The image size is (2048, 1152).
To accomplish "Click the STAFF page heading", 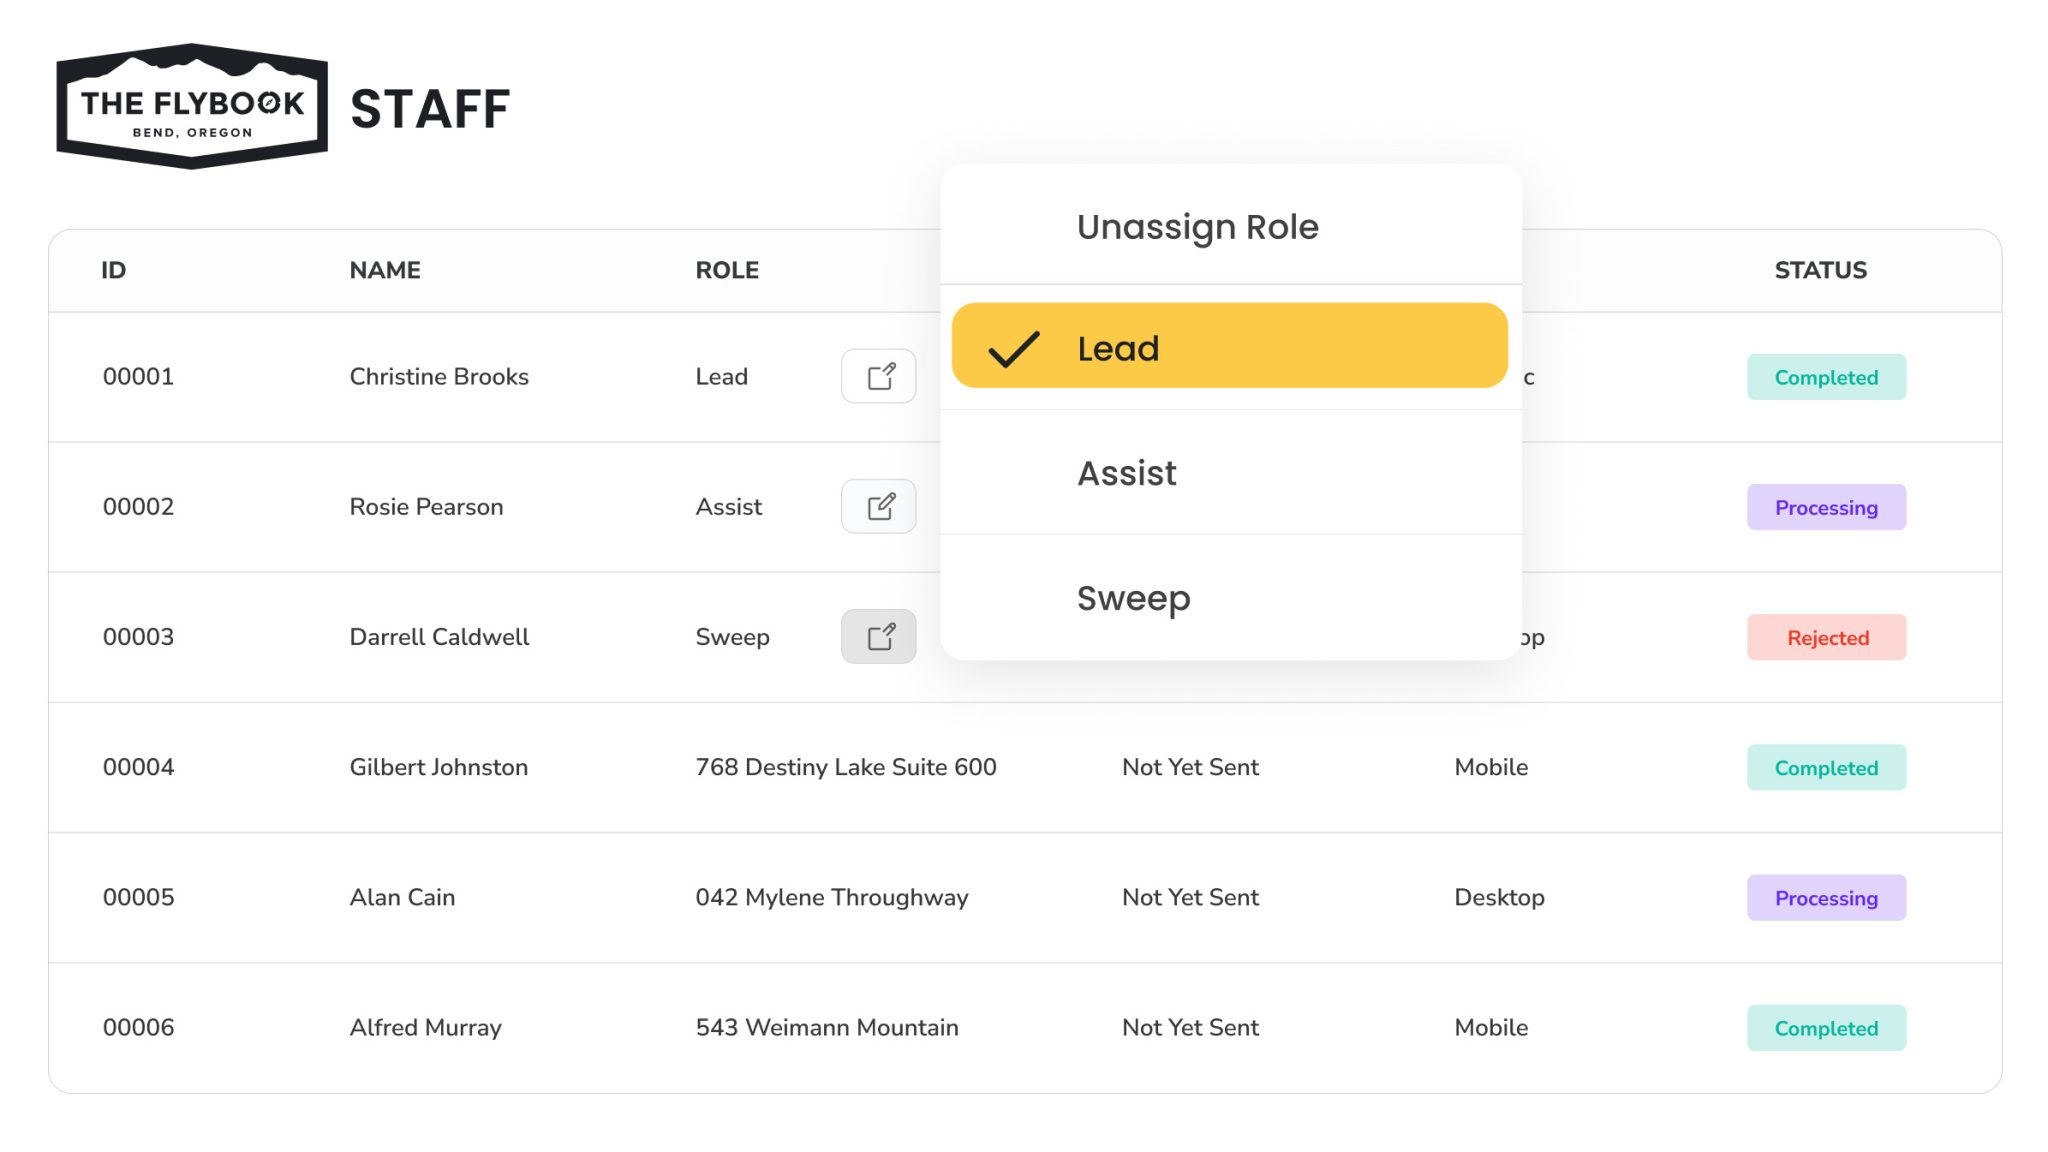I will 430,108.
